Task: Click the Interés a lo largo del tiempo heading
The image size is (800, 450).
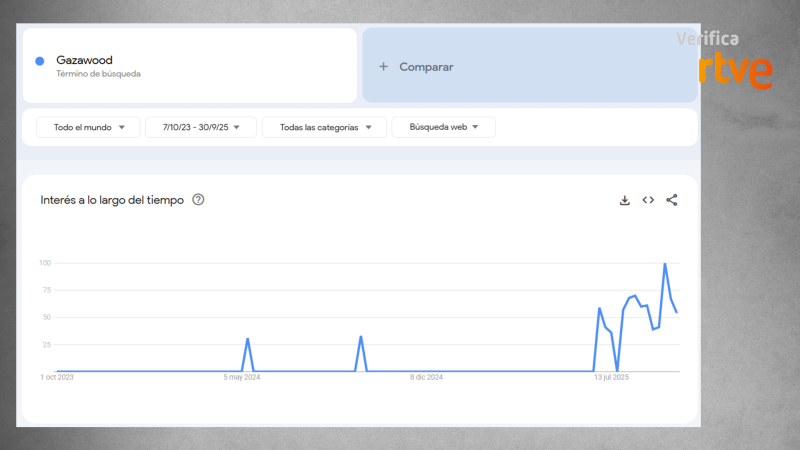Action: pyautogui.click(x=112, y=200)
